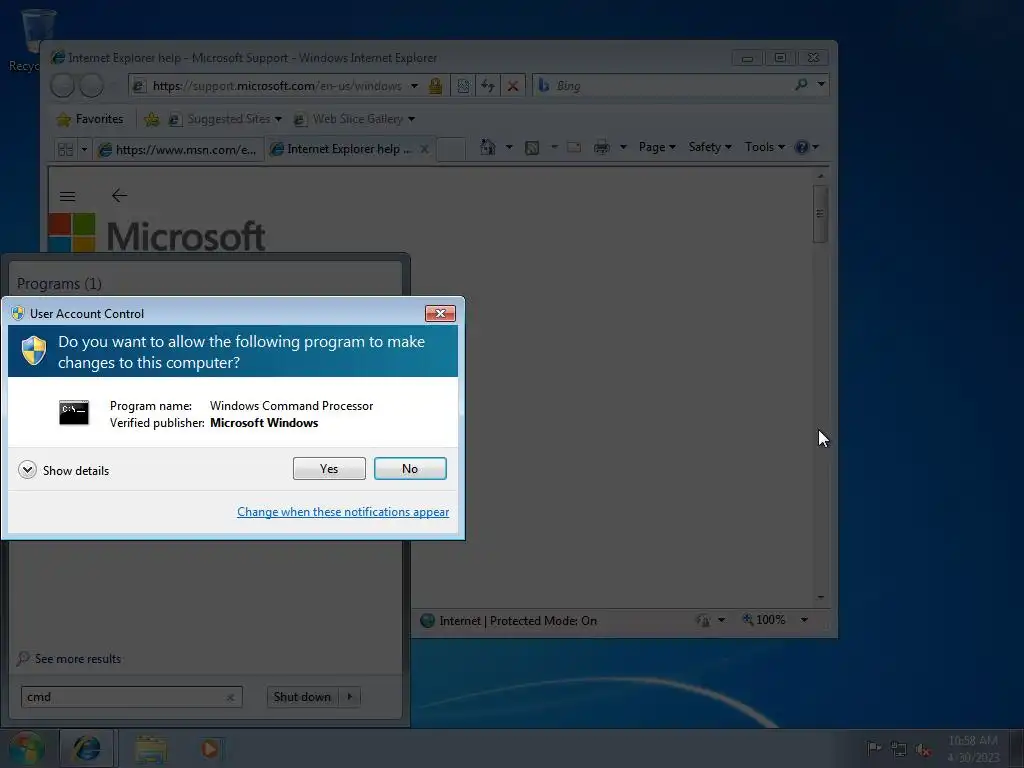
Task: Open the tab list dropdown arrow
Action: point(84,150)
